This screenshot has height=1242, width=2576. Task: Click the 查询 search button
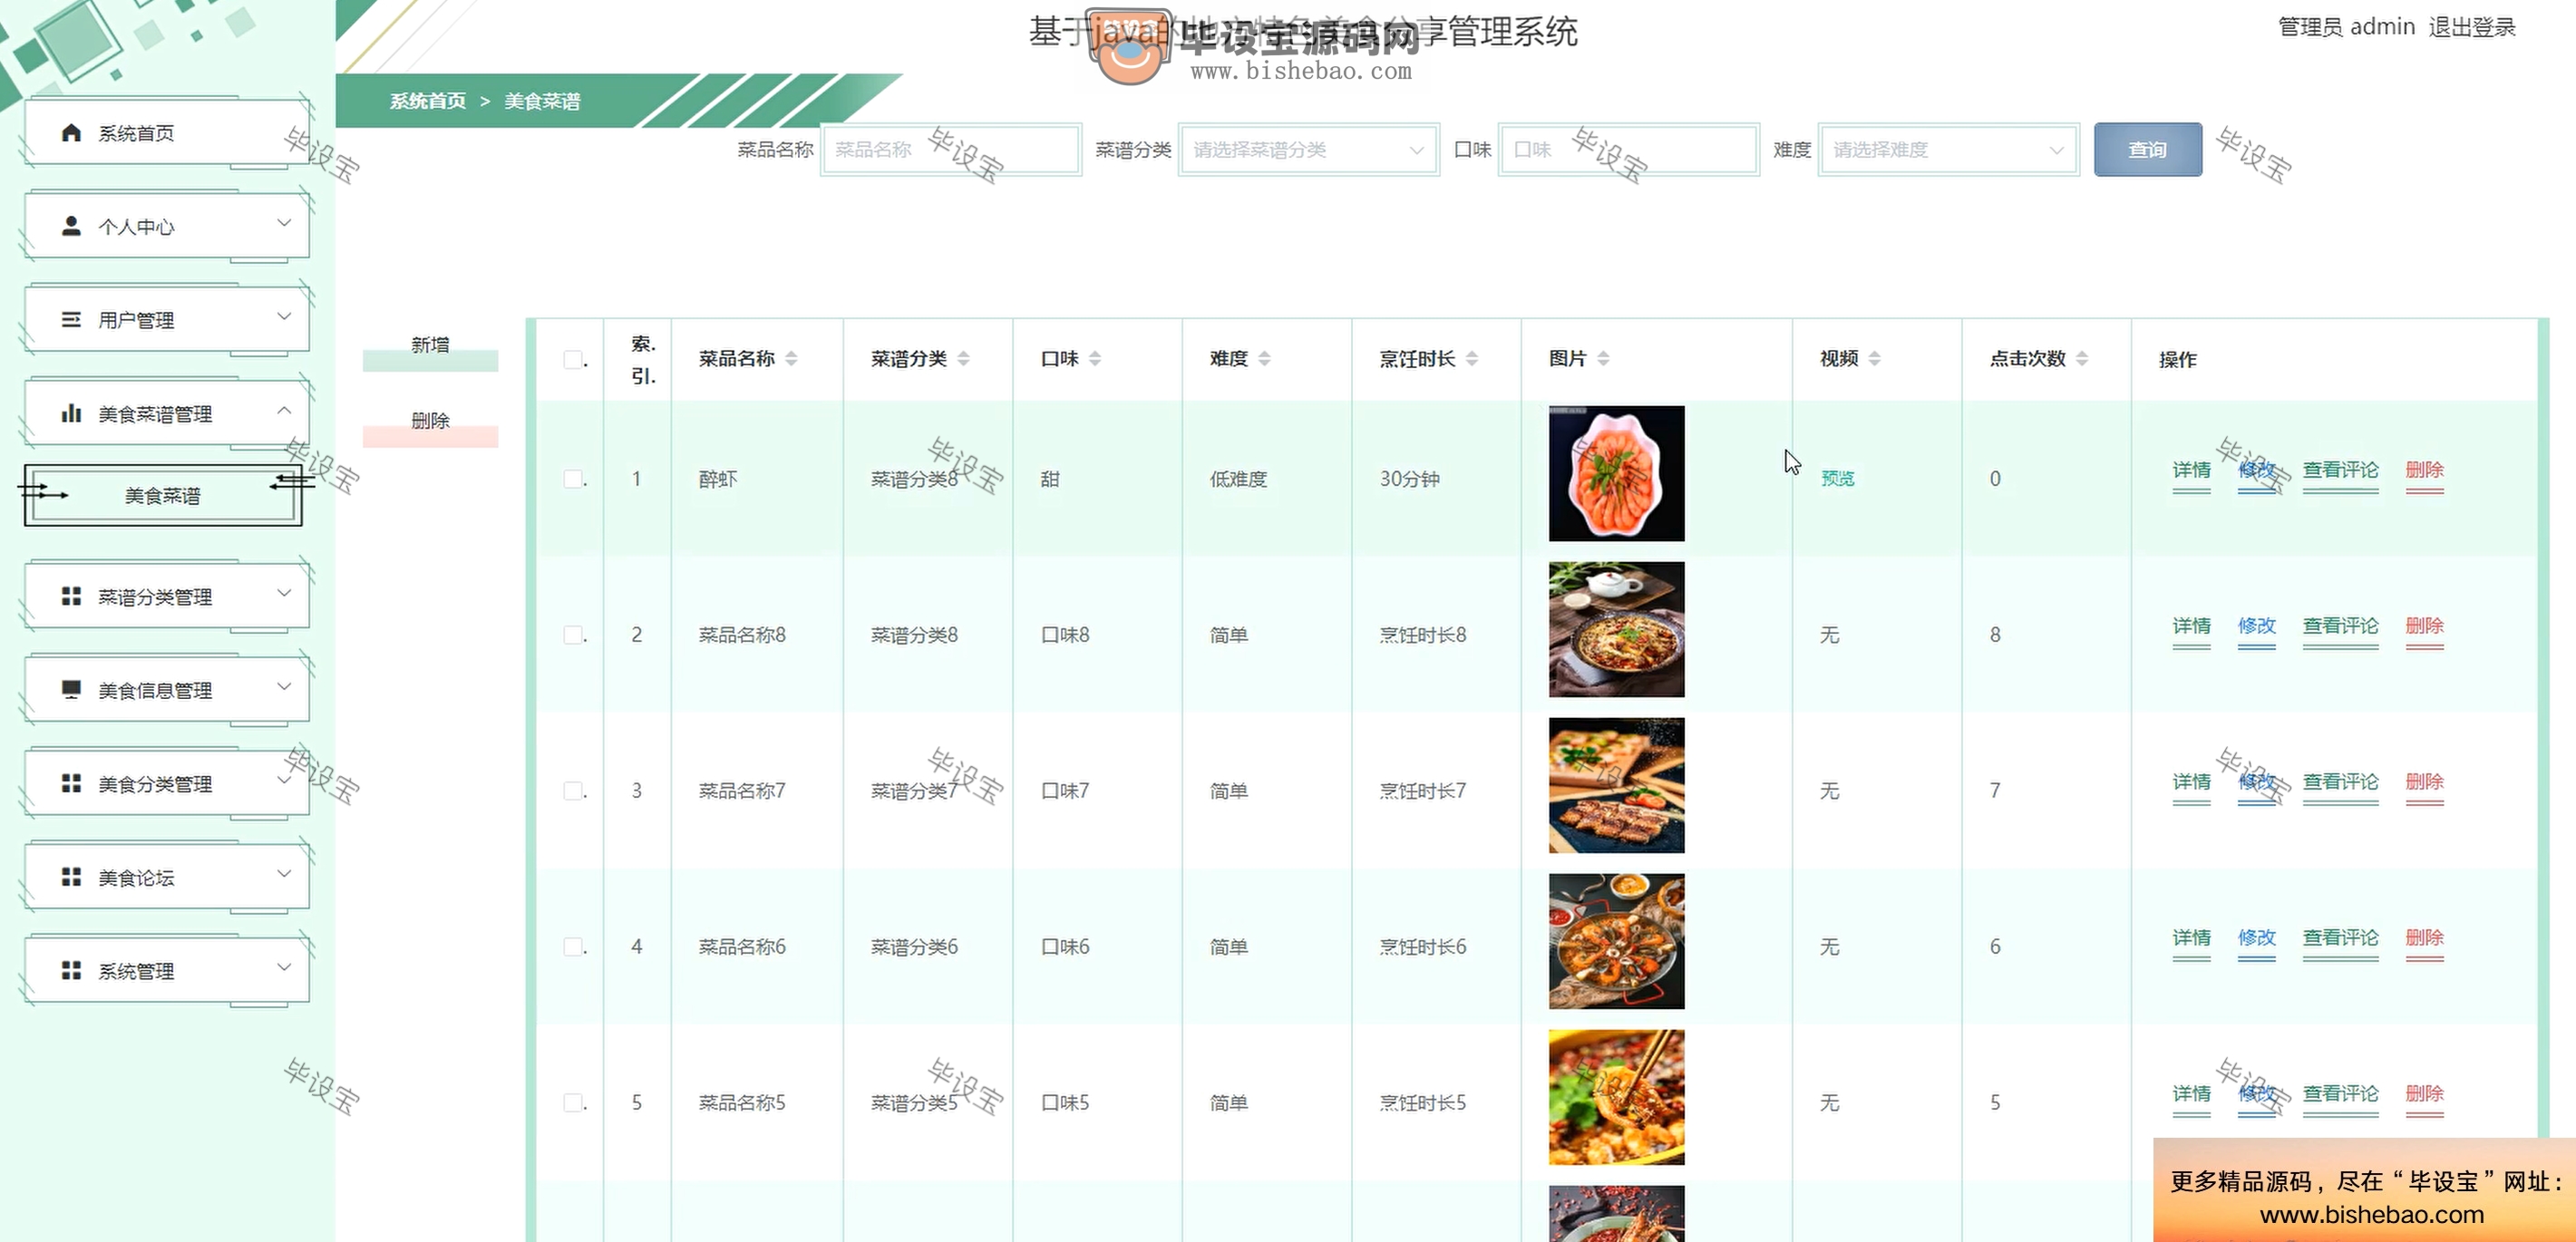coord(2148,150)
